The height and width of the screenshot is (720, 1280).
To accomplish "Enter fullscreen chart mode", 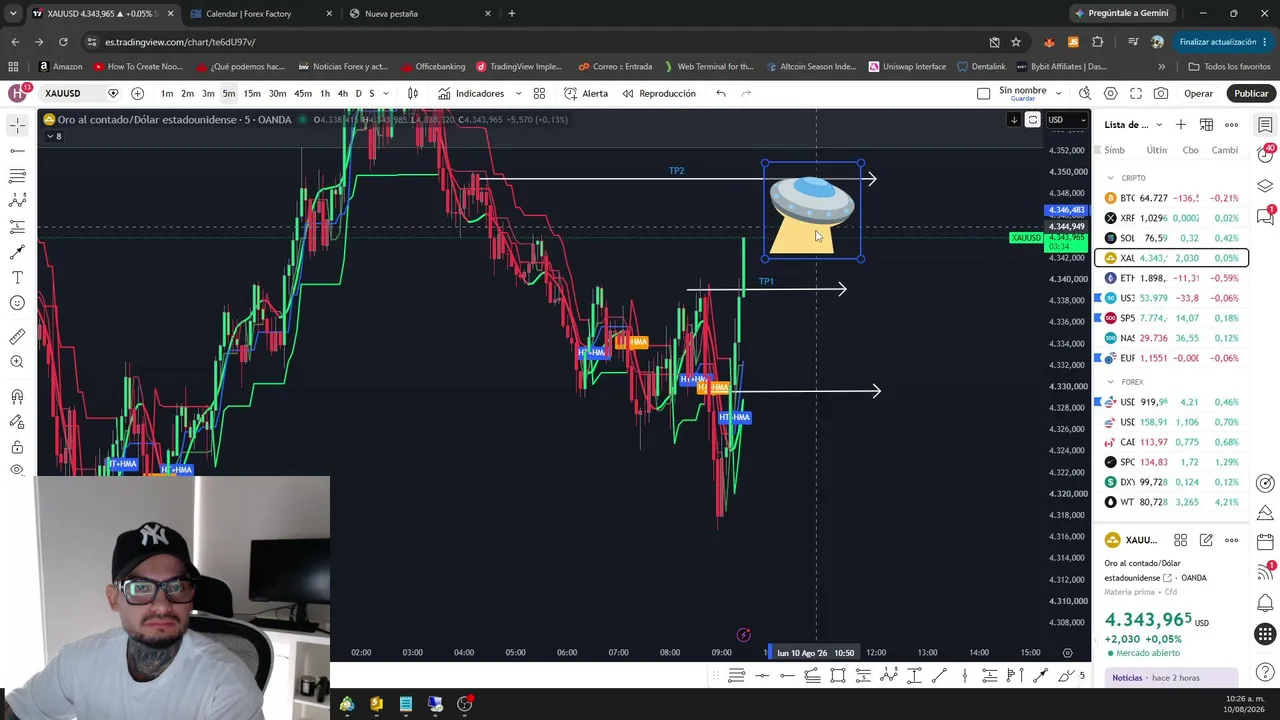I will pos(1136,93).
